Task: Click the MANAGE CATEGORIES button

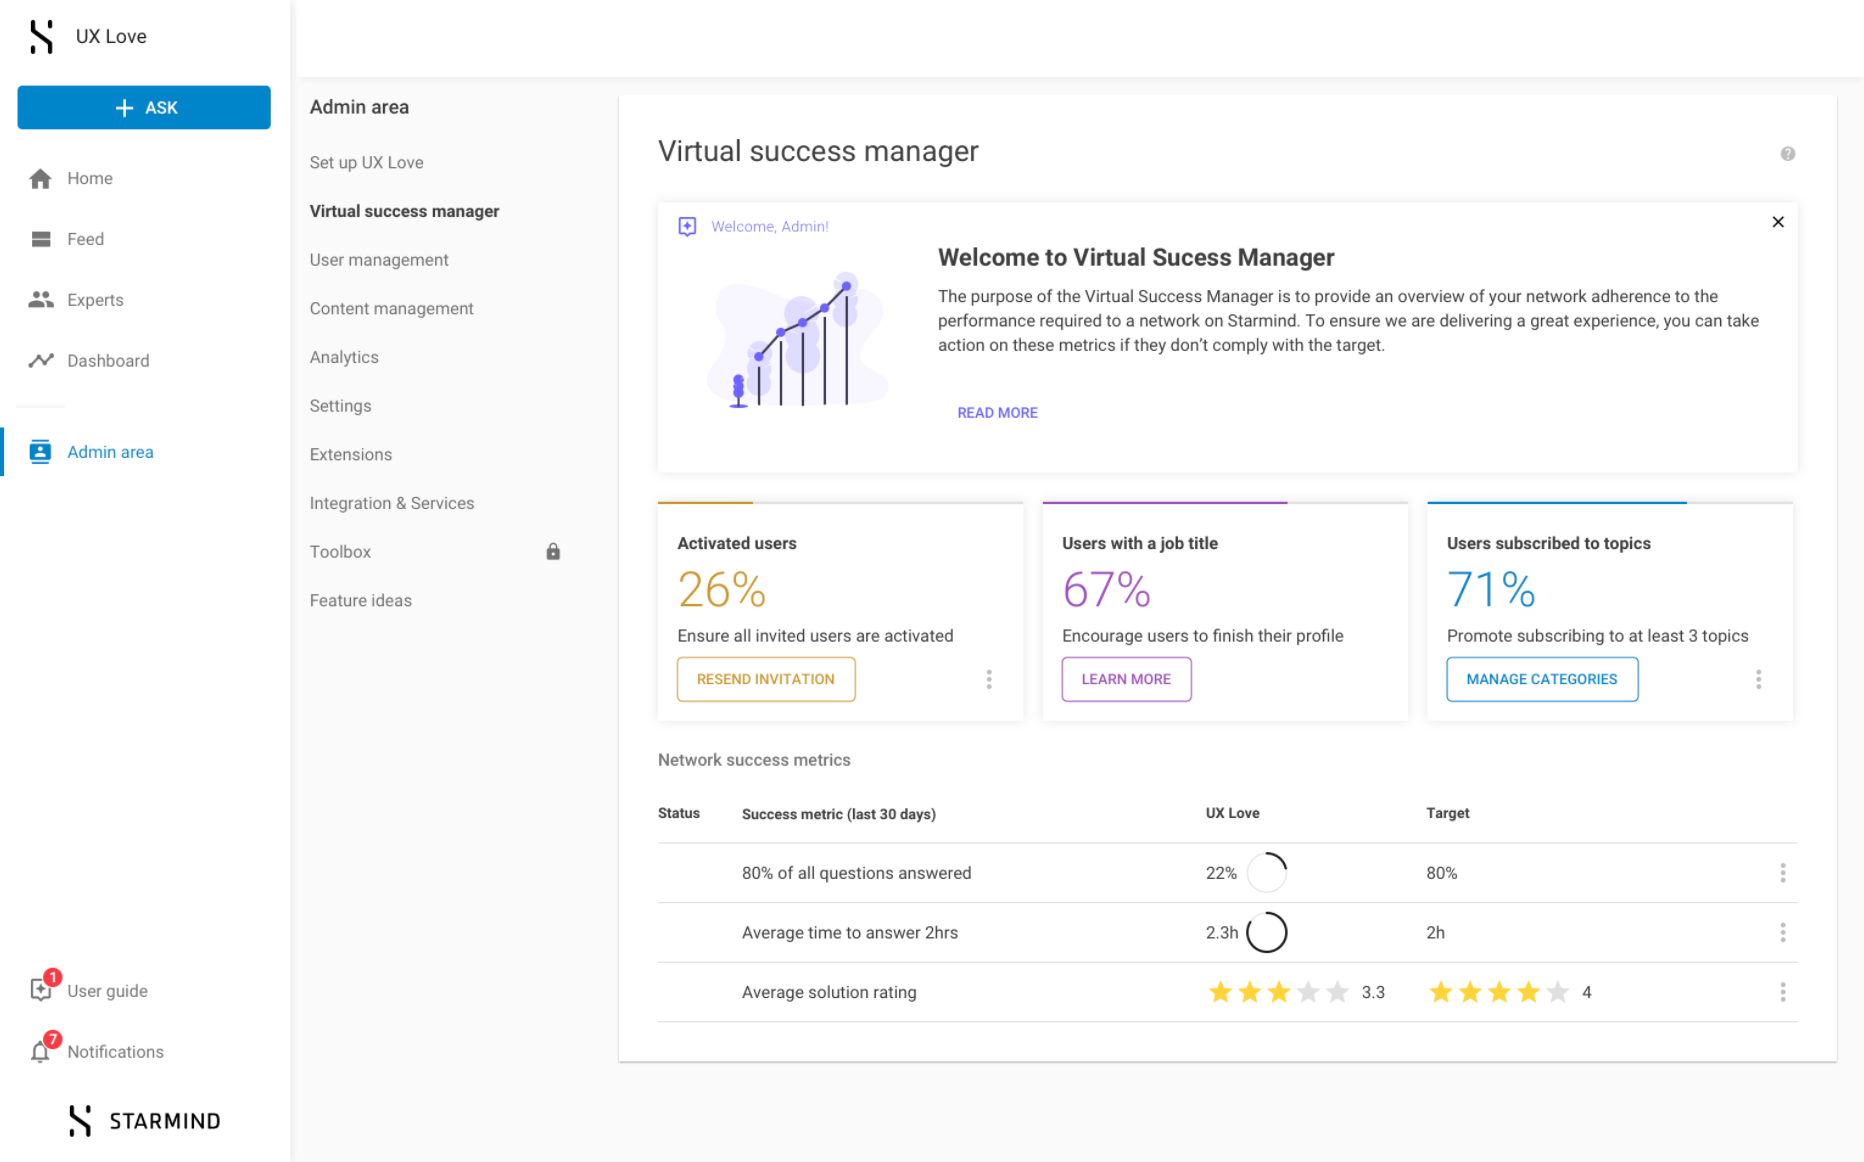Action: point(1542,679)
